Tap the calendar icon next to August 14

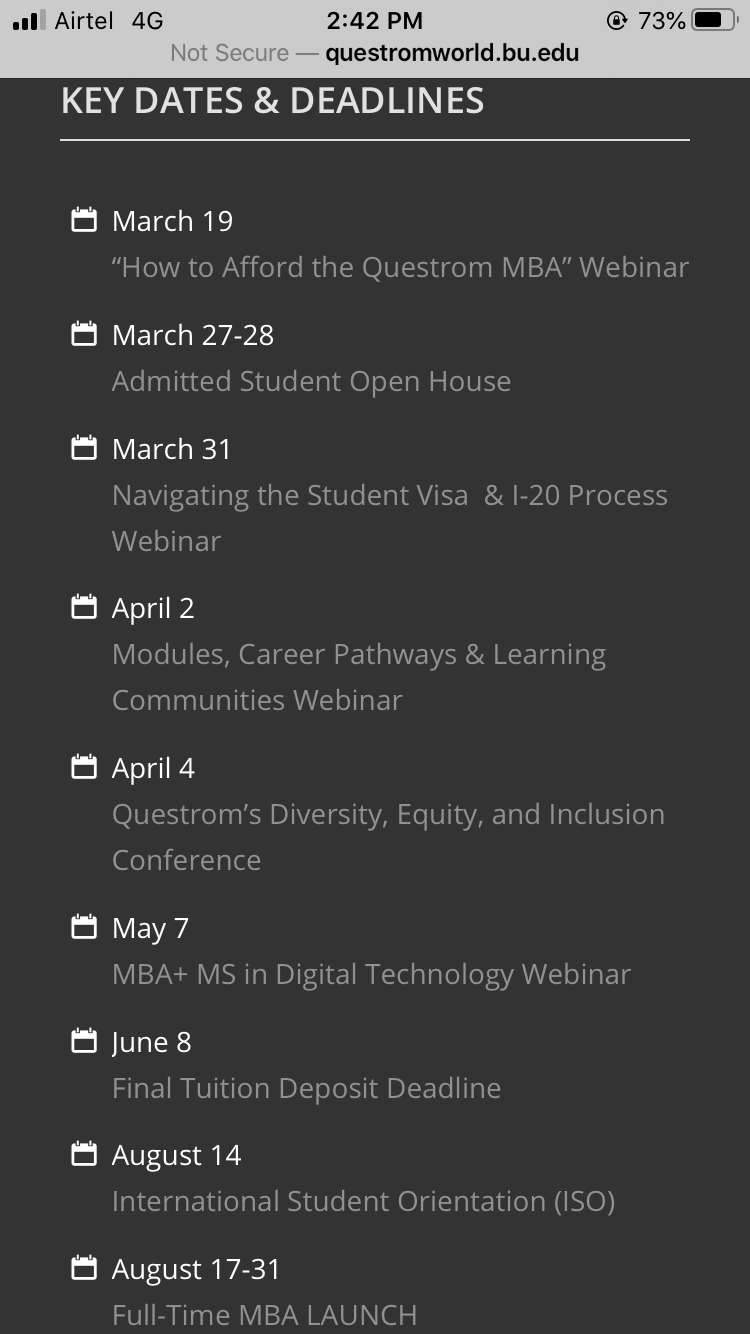[84, 1154]
